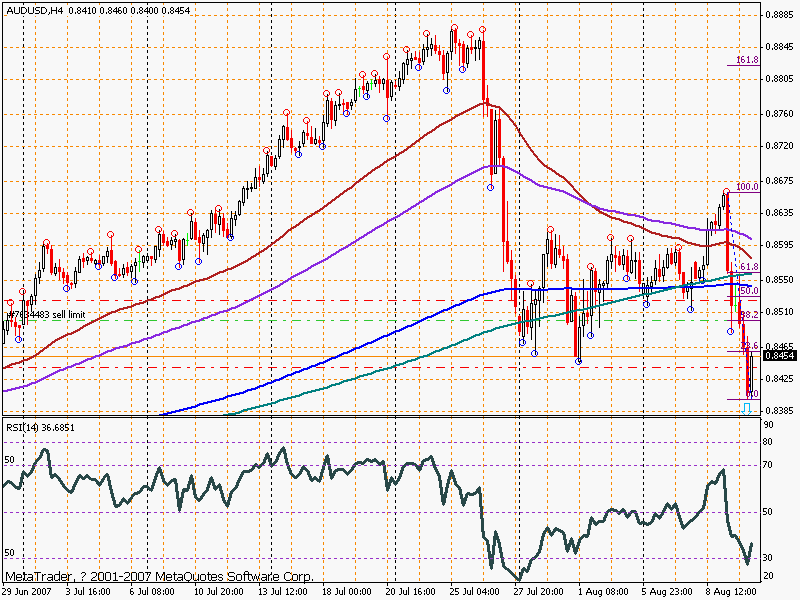Click the 29 Jun 2007 date axis label
Viewport: 800px width, 600px height.
pos(27,591)
